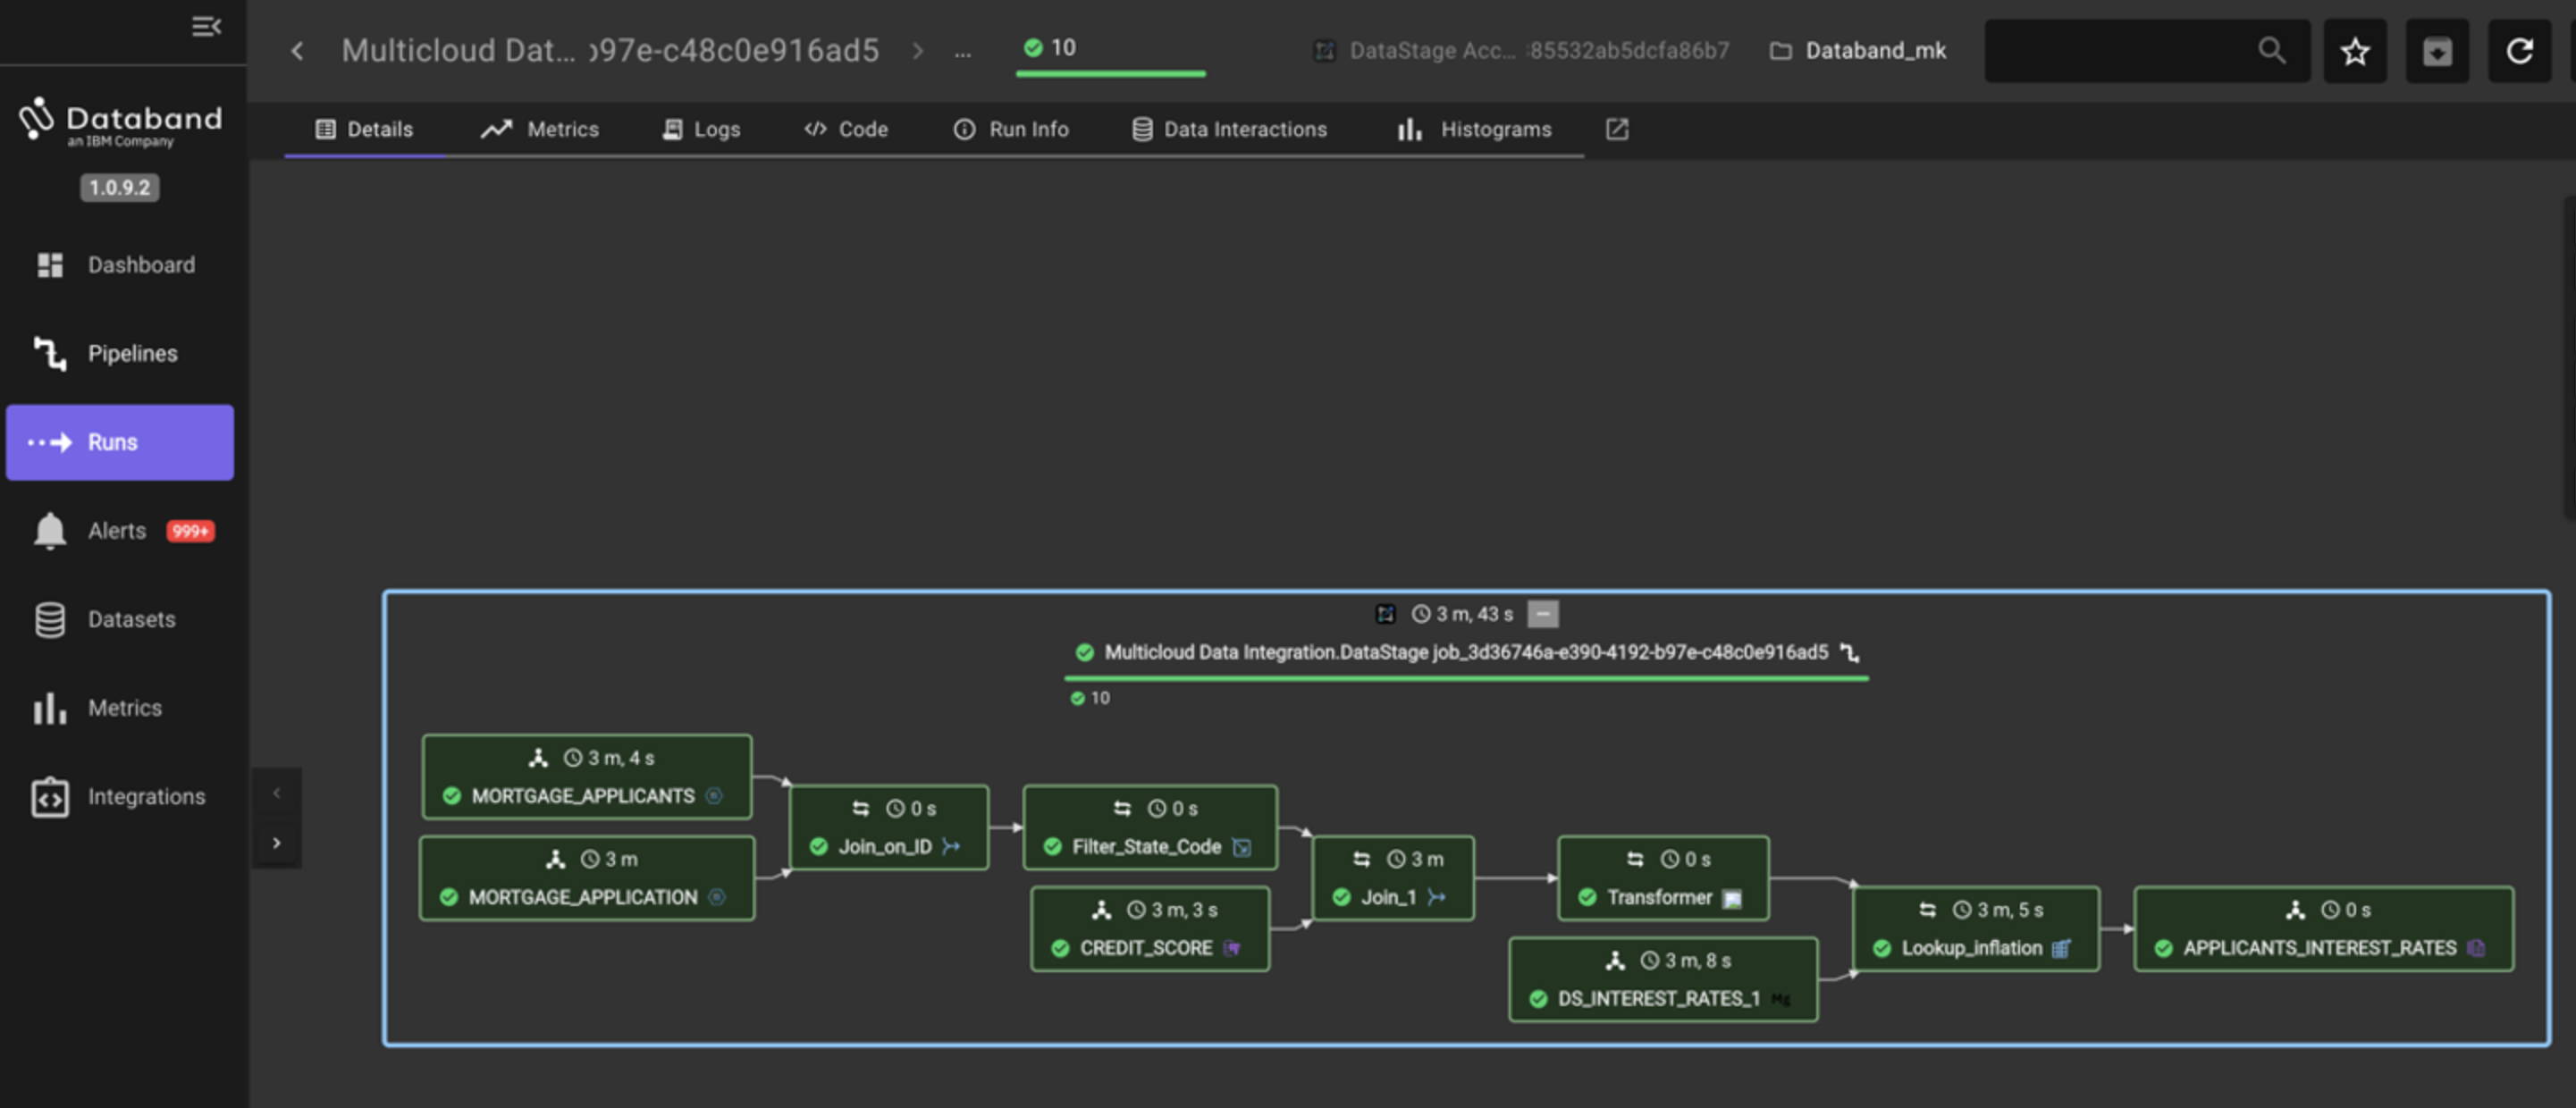
Task: Click the header task count 10
Action: 1049,47
